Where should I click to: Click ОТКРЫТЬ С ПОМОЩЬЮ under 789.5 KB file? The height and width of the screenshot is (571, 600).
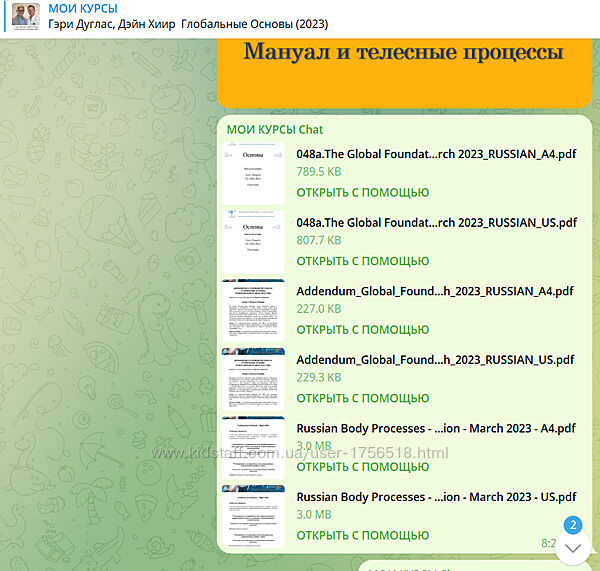(x=362, y=192)
